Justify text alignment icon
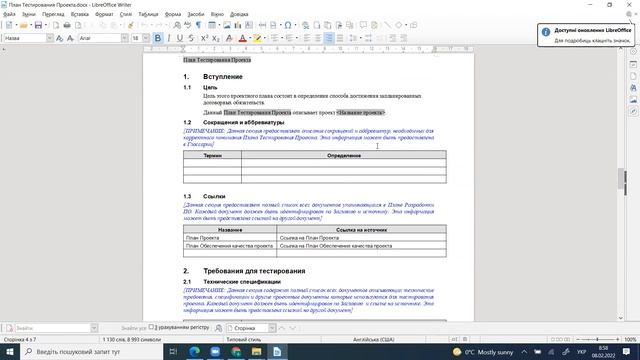This screenshot has width=640, height=360. (x=340, y=38)
